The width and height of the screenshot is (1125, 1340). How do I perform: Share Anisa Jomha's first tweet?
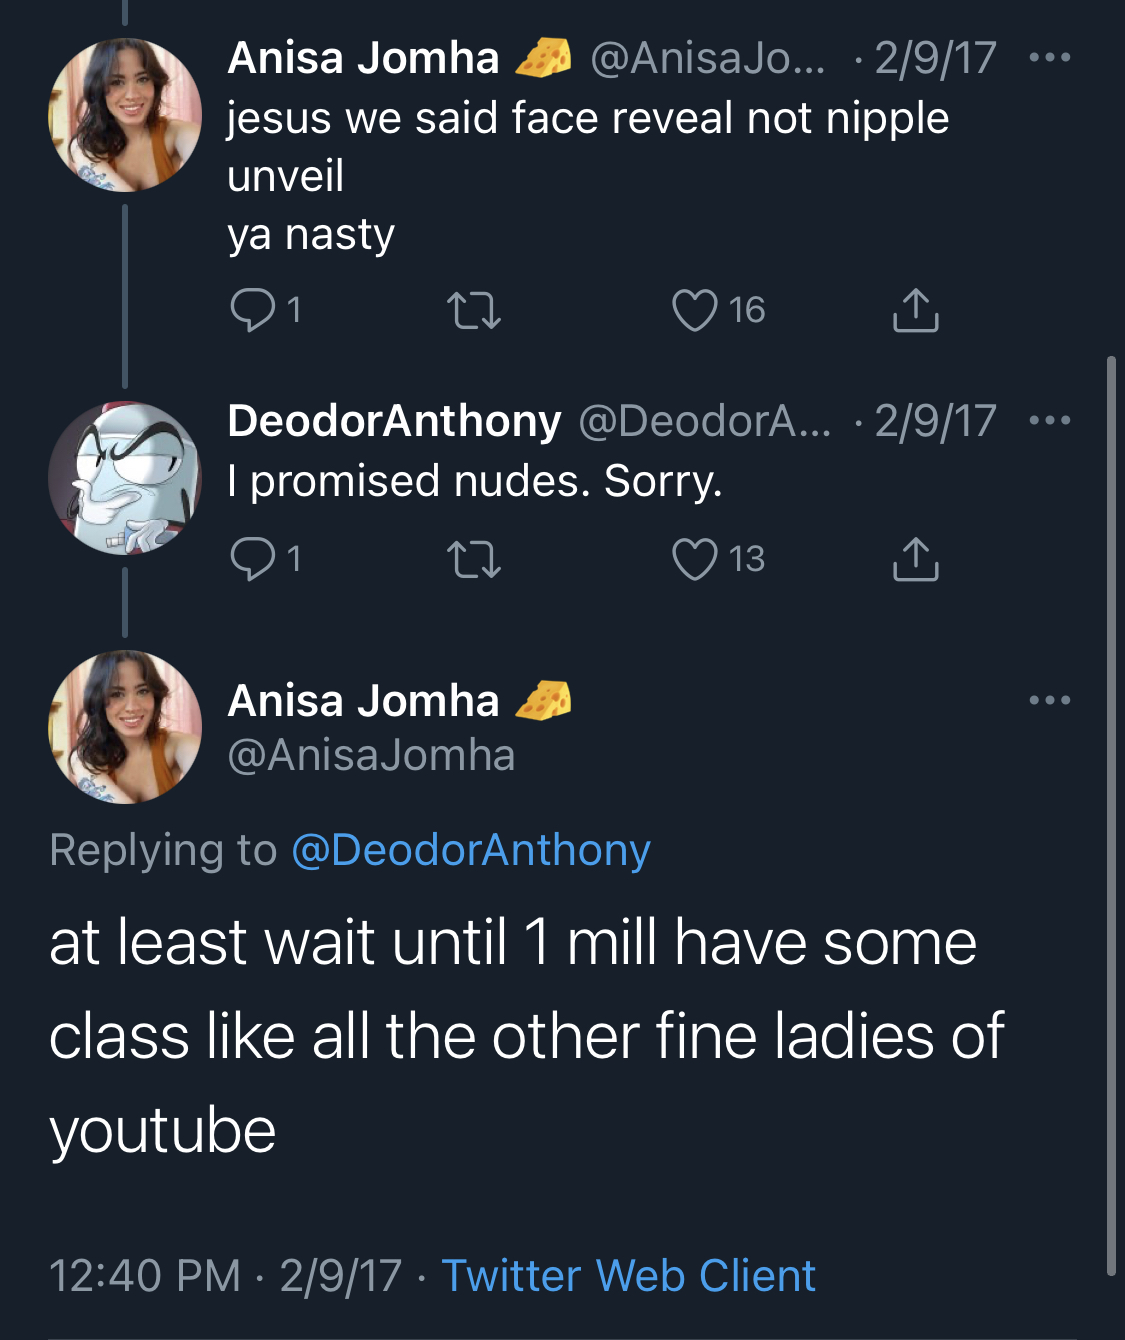(915, 310)
